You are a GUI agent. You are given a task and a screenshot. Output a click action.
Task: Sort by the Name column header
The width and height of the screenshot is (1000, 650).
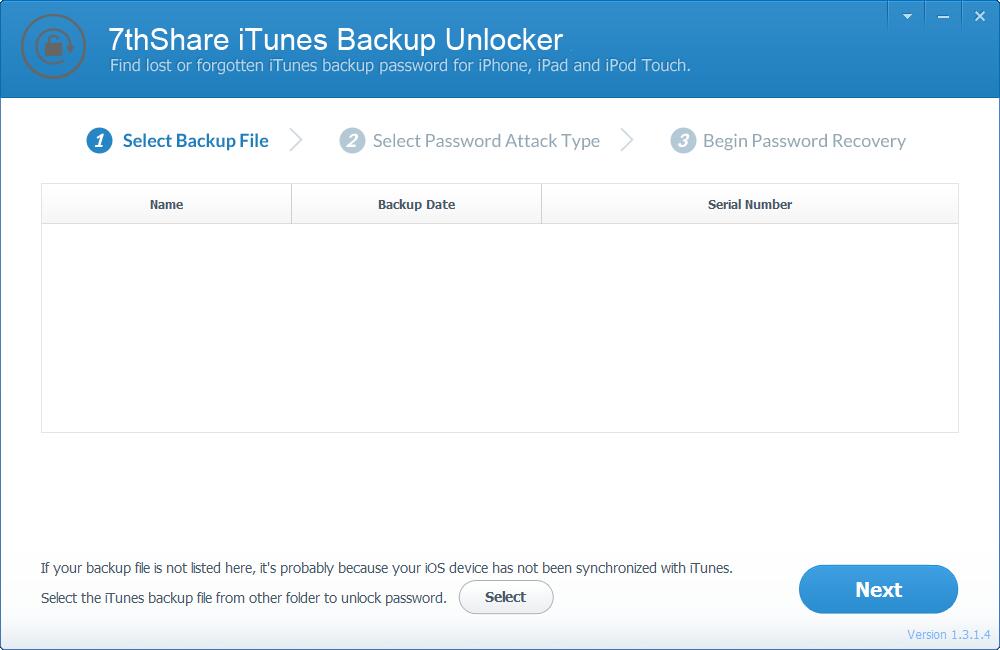pos(166,204)
